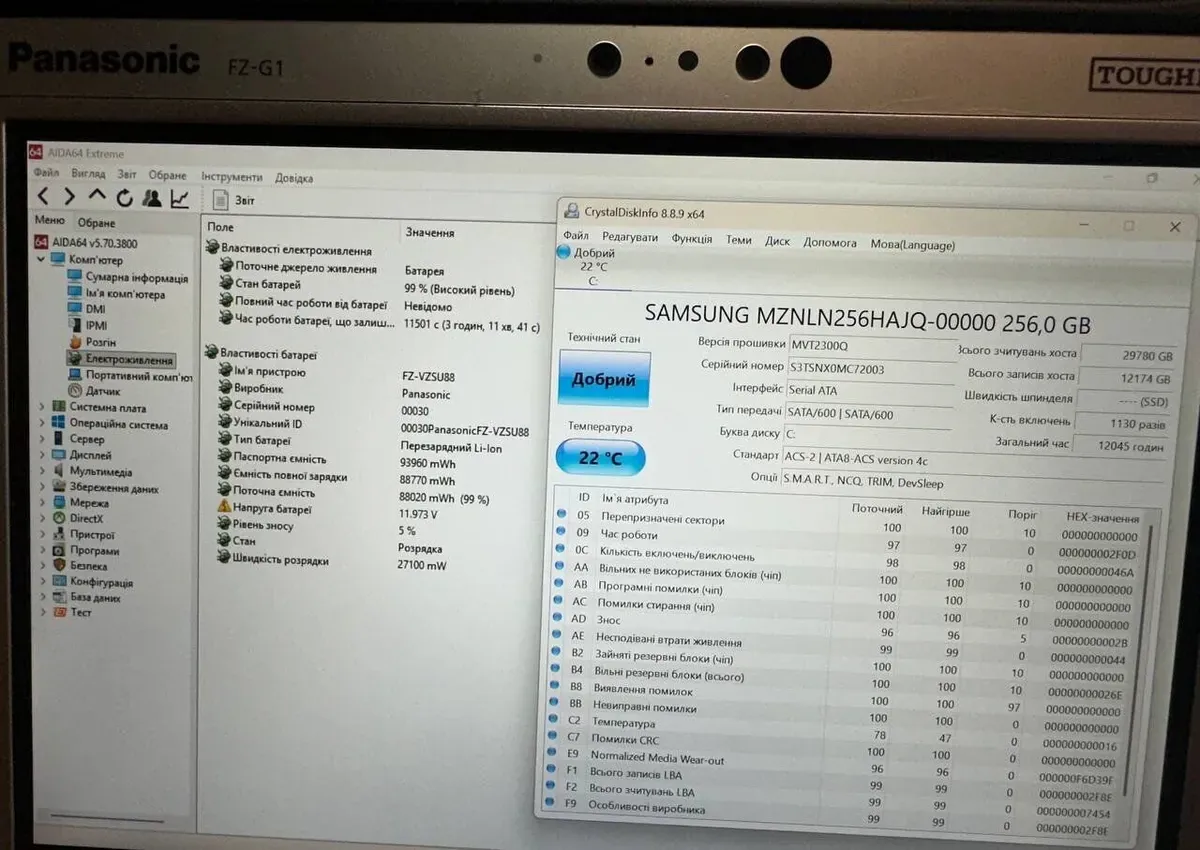Click the Значення column header
The height and width of the screenshot is (850, 1200).
pos(429,232)
